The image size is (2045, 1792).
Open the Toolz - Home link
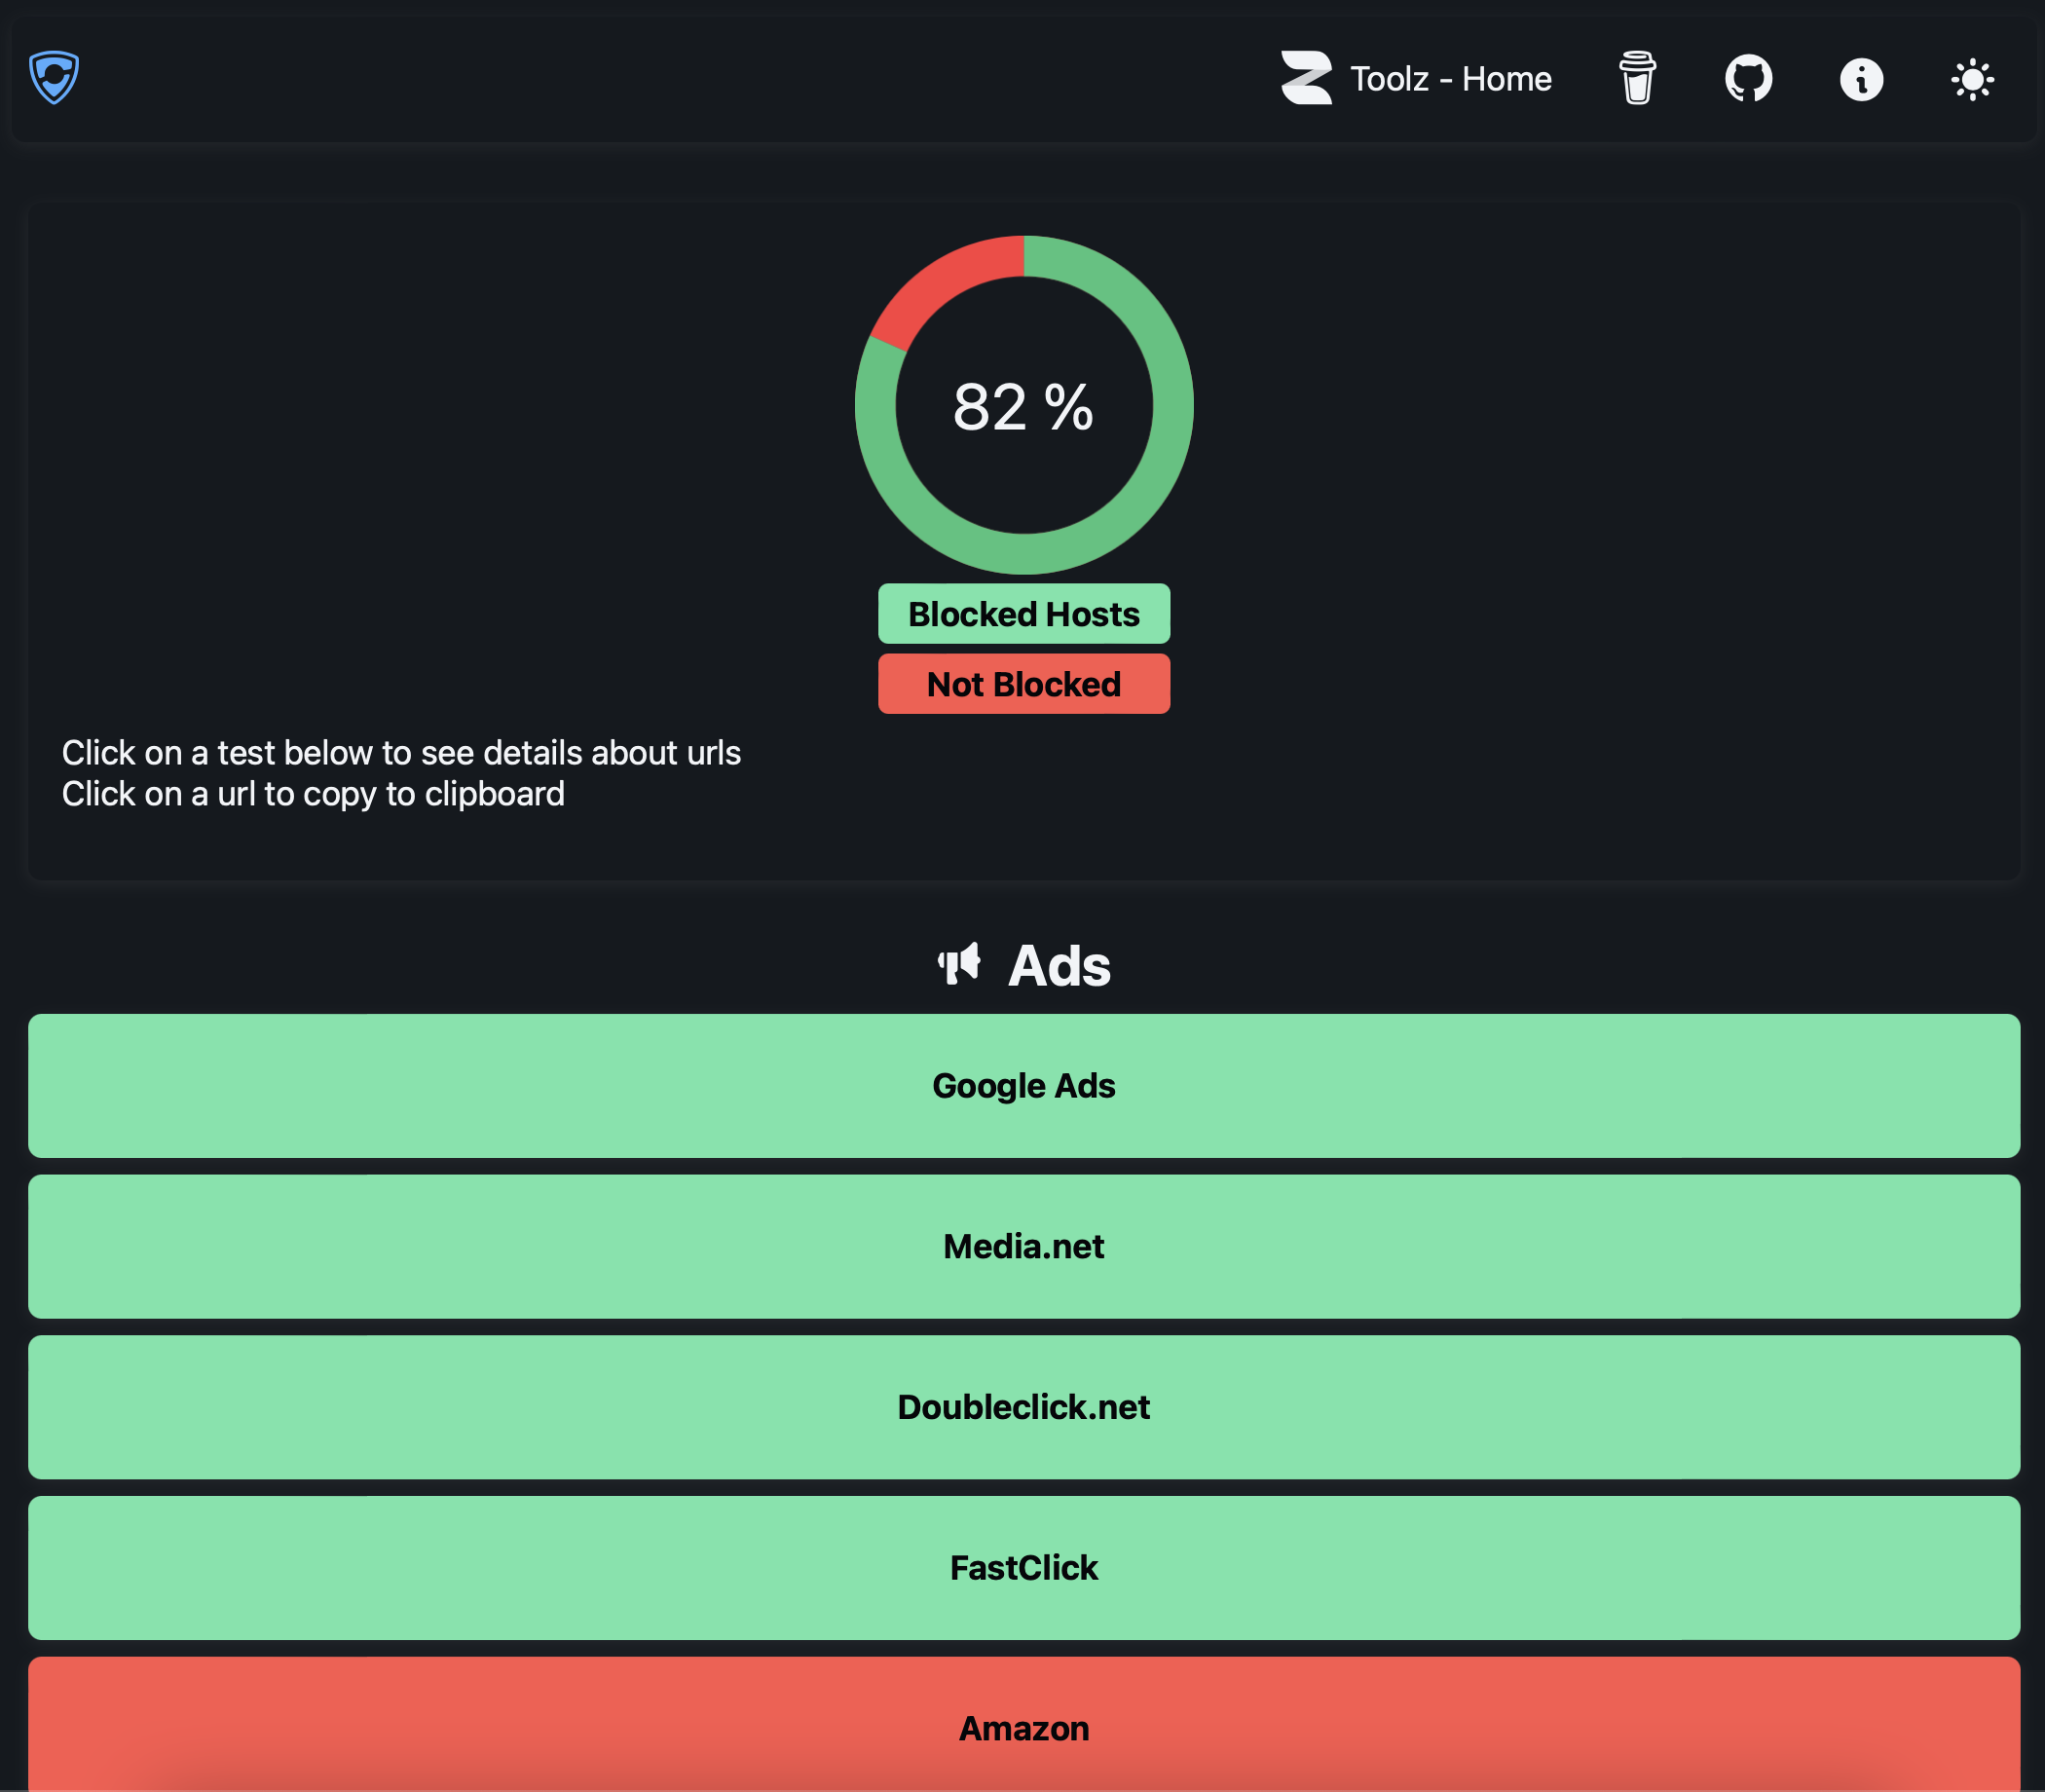coord(1450,78)
